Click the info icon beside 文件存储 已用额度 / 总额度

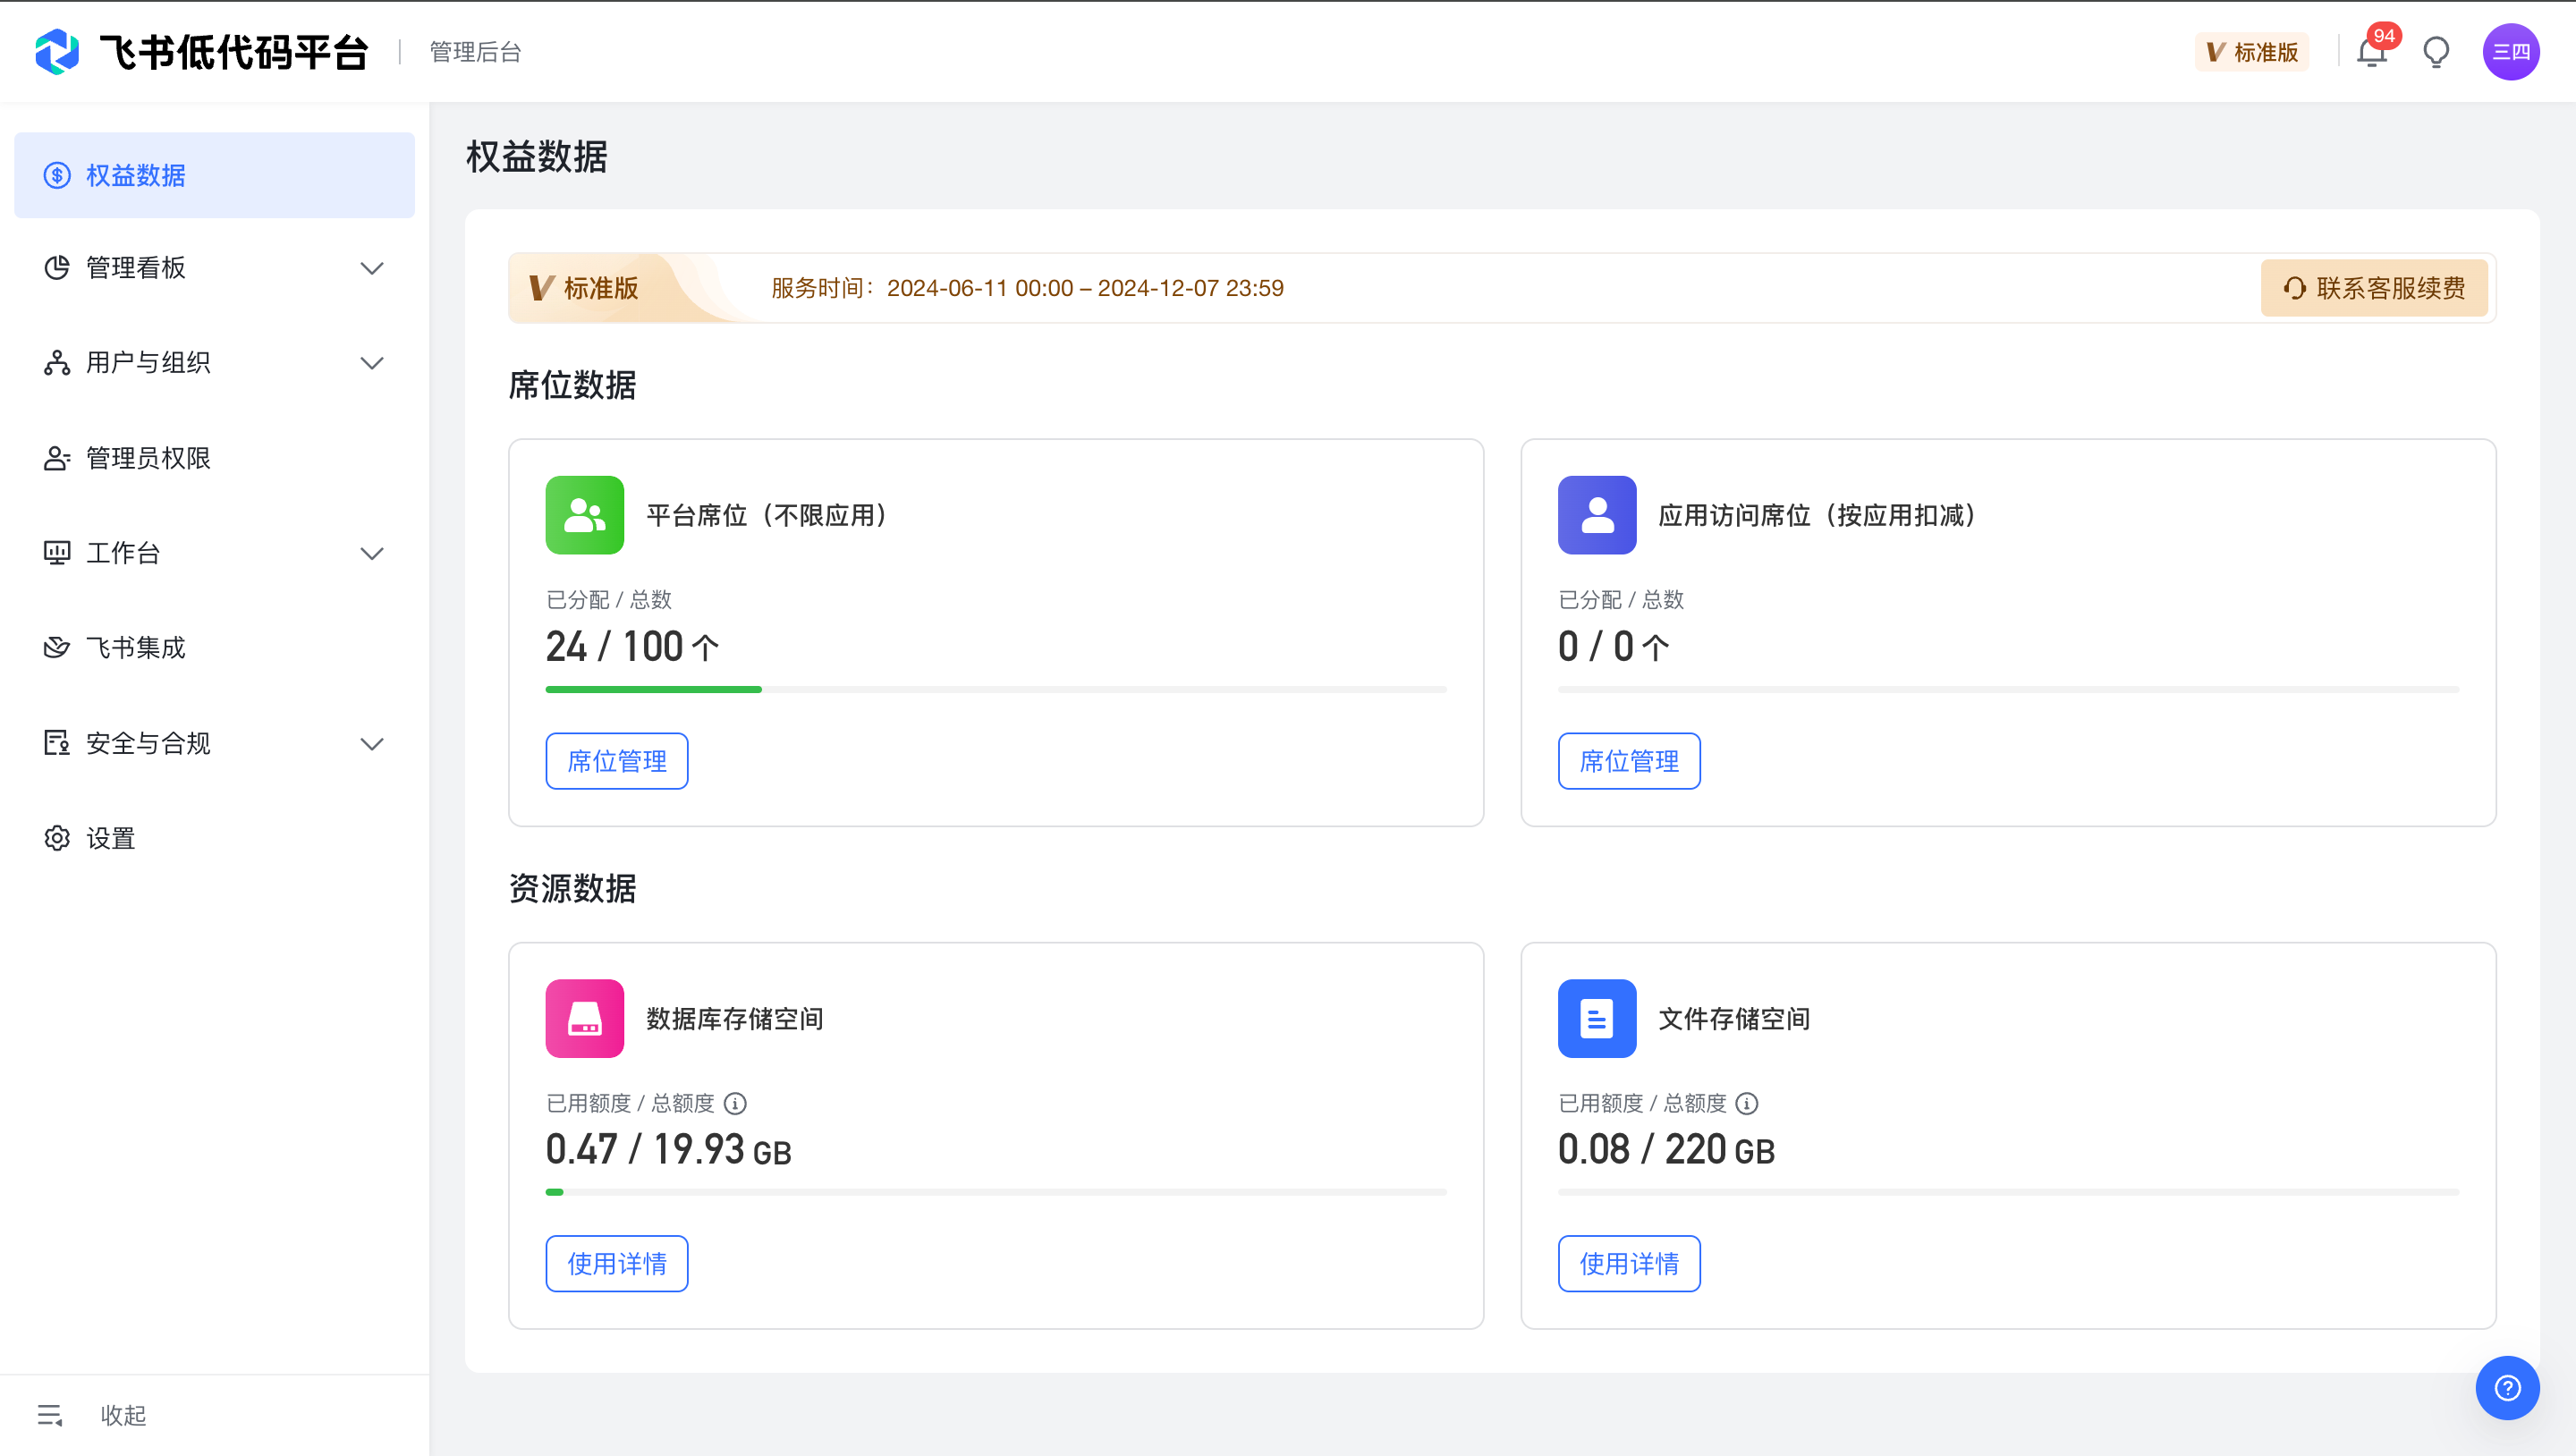click(1747, 1103)
